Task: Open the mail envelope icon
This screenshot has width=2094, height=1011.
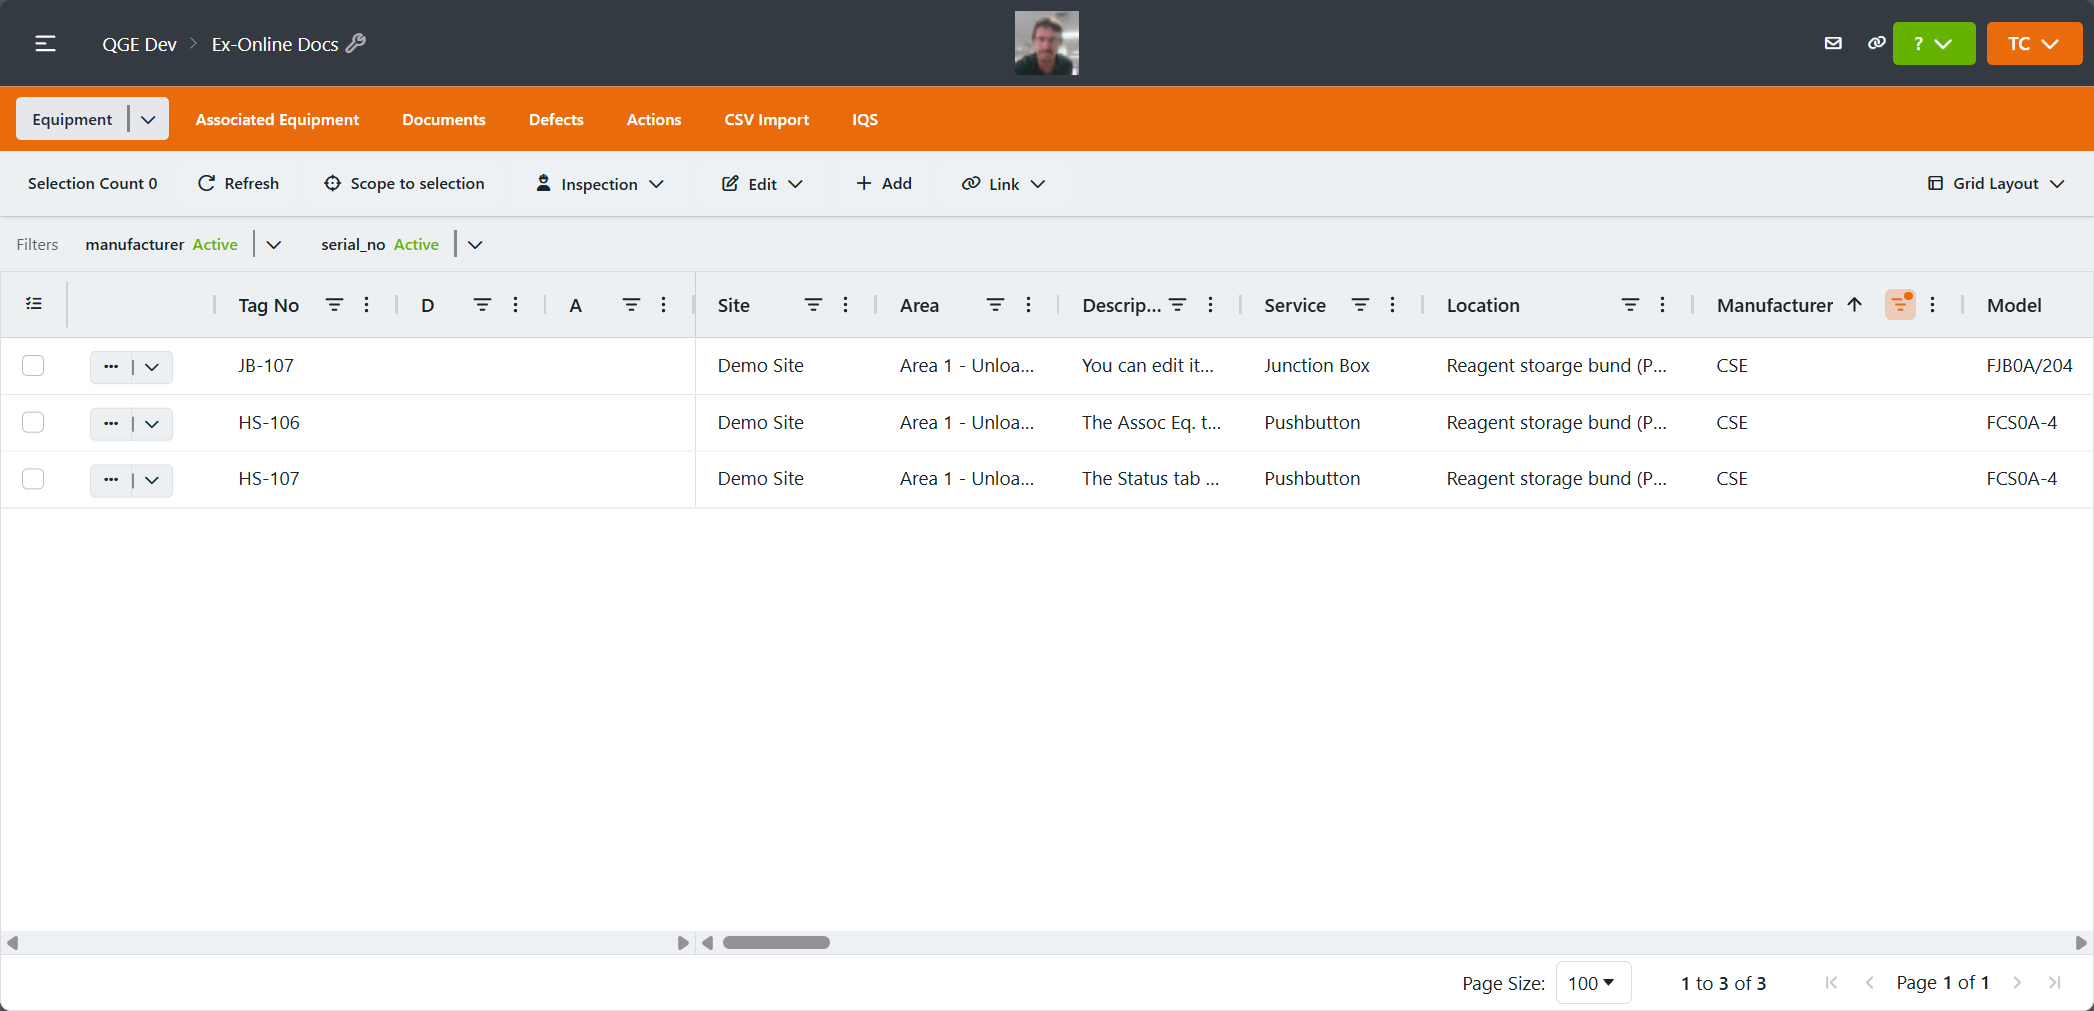Action: coord(1833,43)
